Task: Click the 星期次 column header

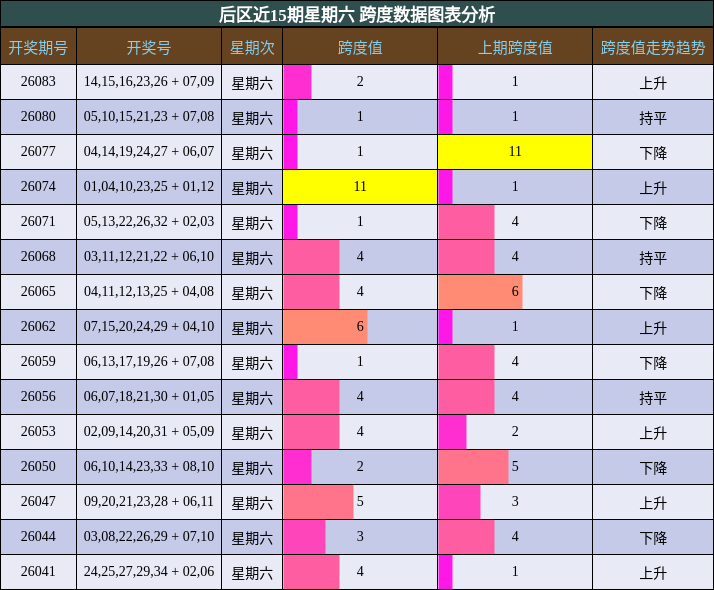Action: point(252,47)
